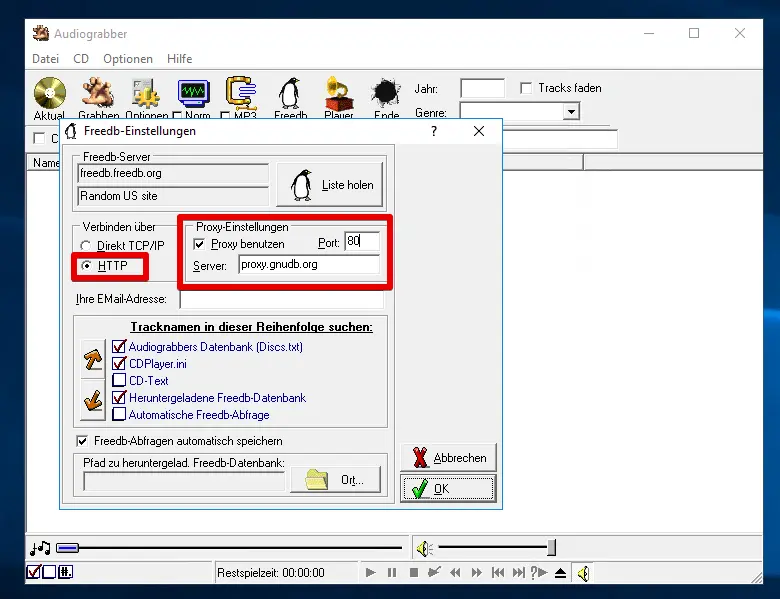The image size is (780, 599).
Task: Click the MP3 clamp icon
Action: (x=241, y=93)
